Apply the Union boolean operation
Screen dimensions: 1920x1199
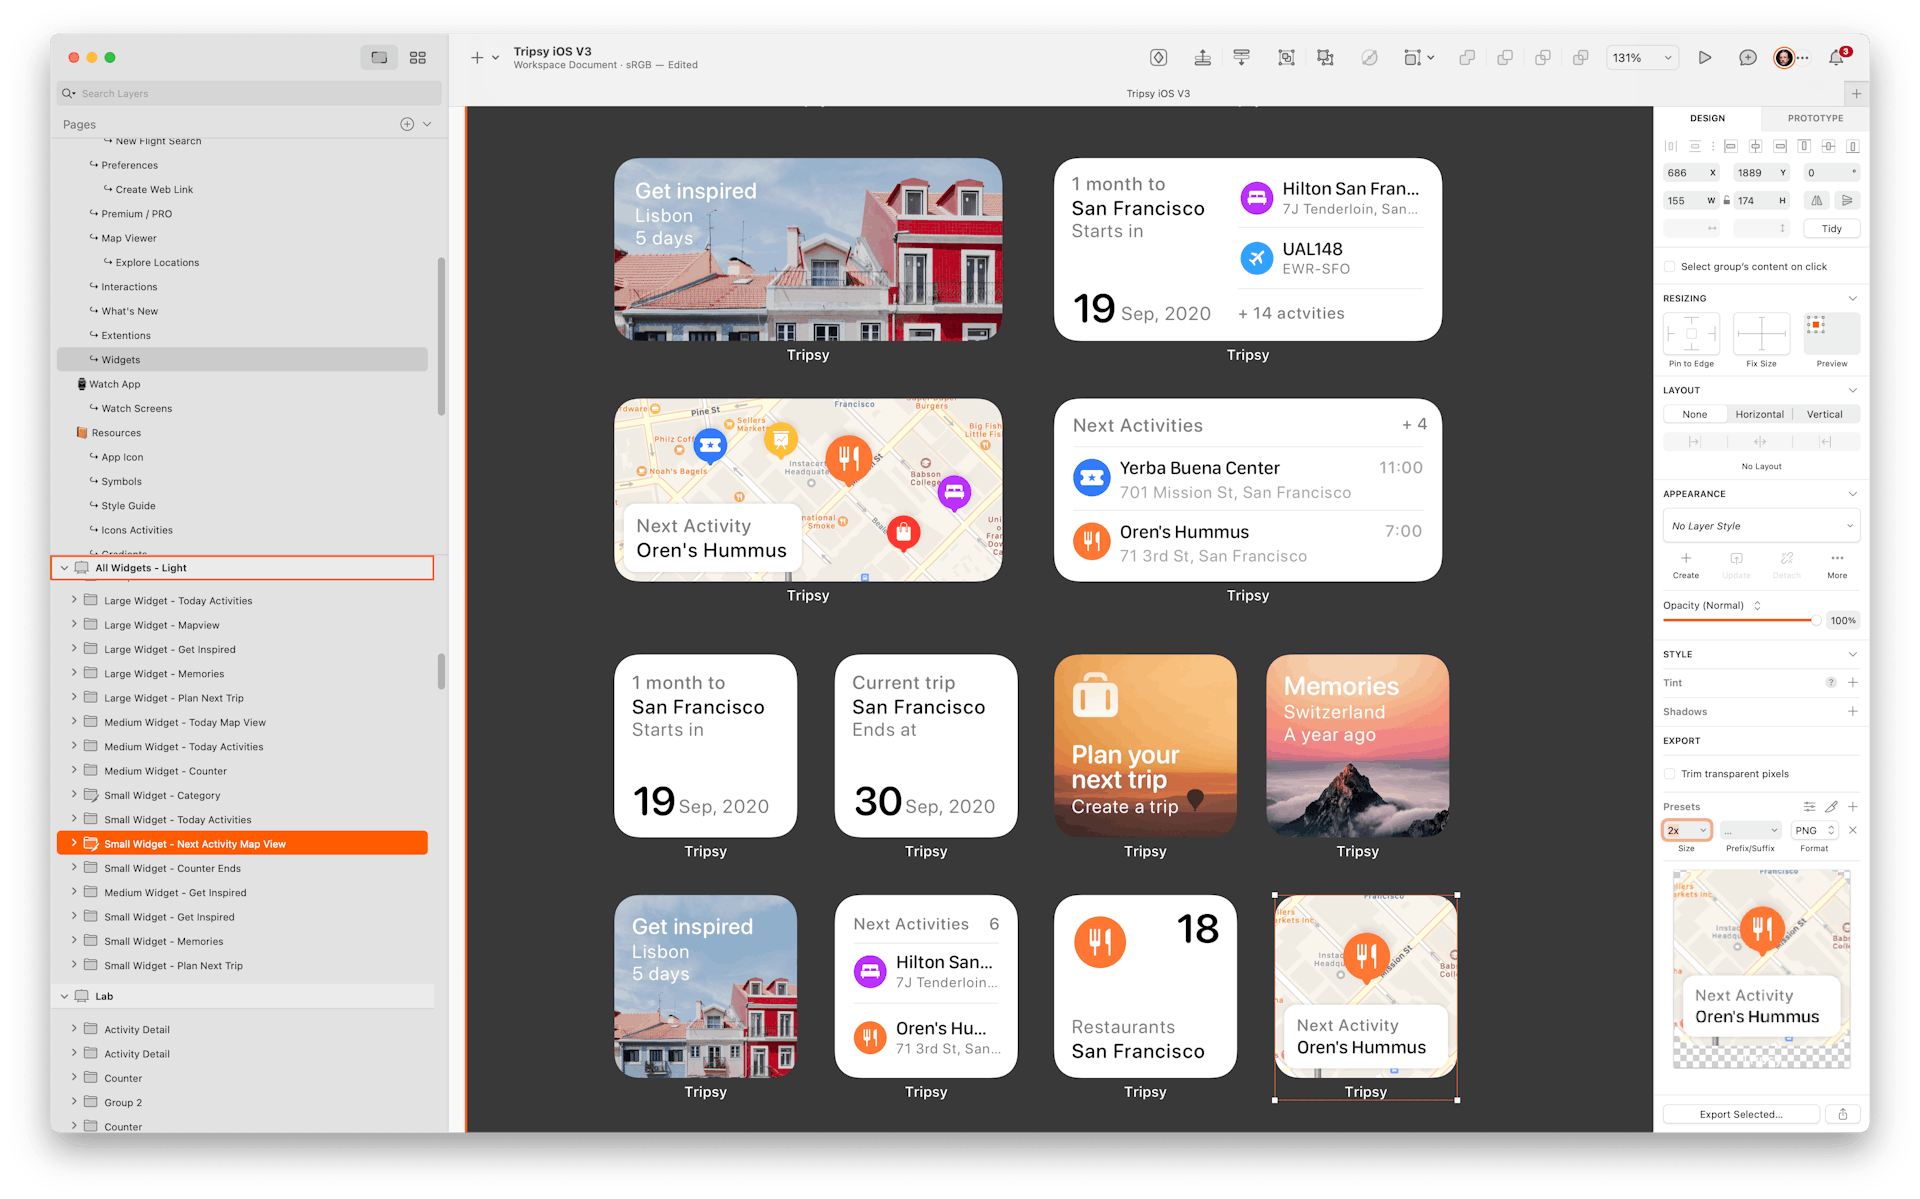1467,57
